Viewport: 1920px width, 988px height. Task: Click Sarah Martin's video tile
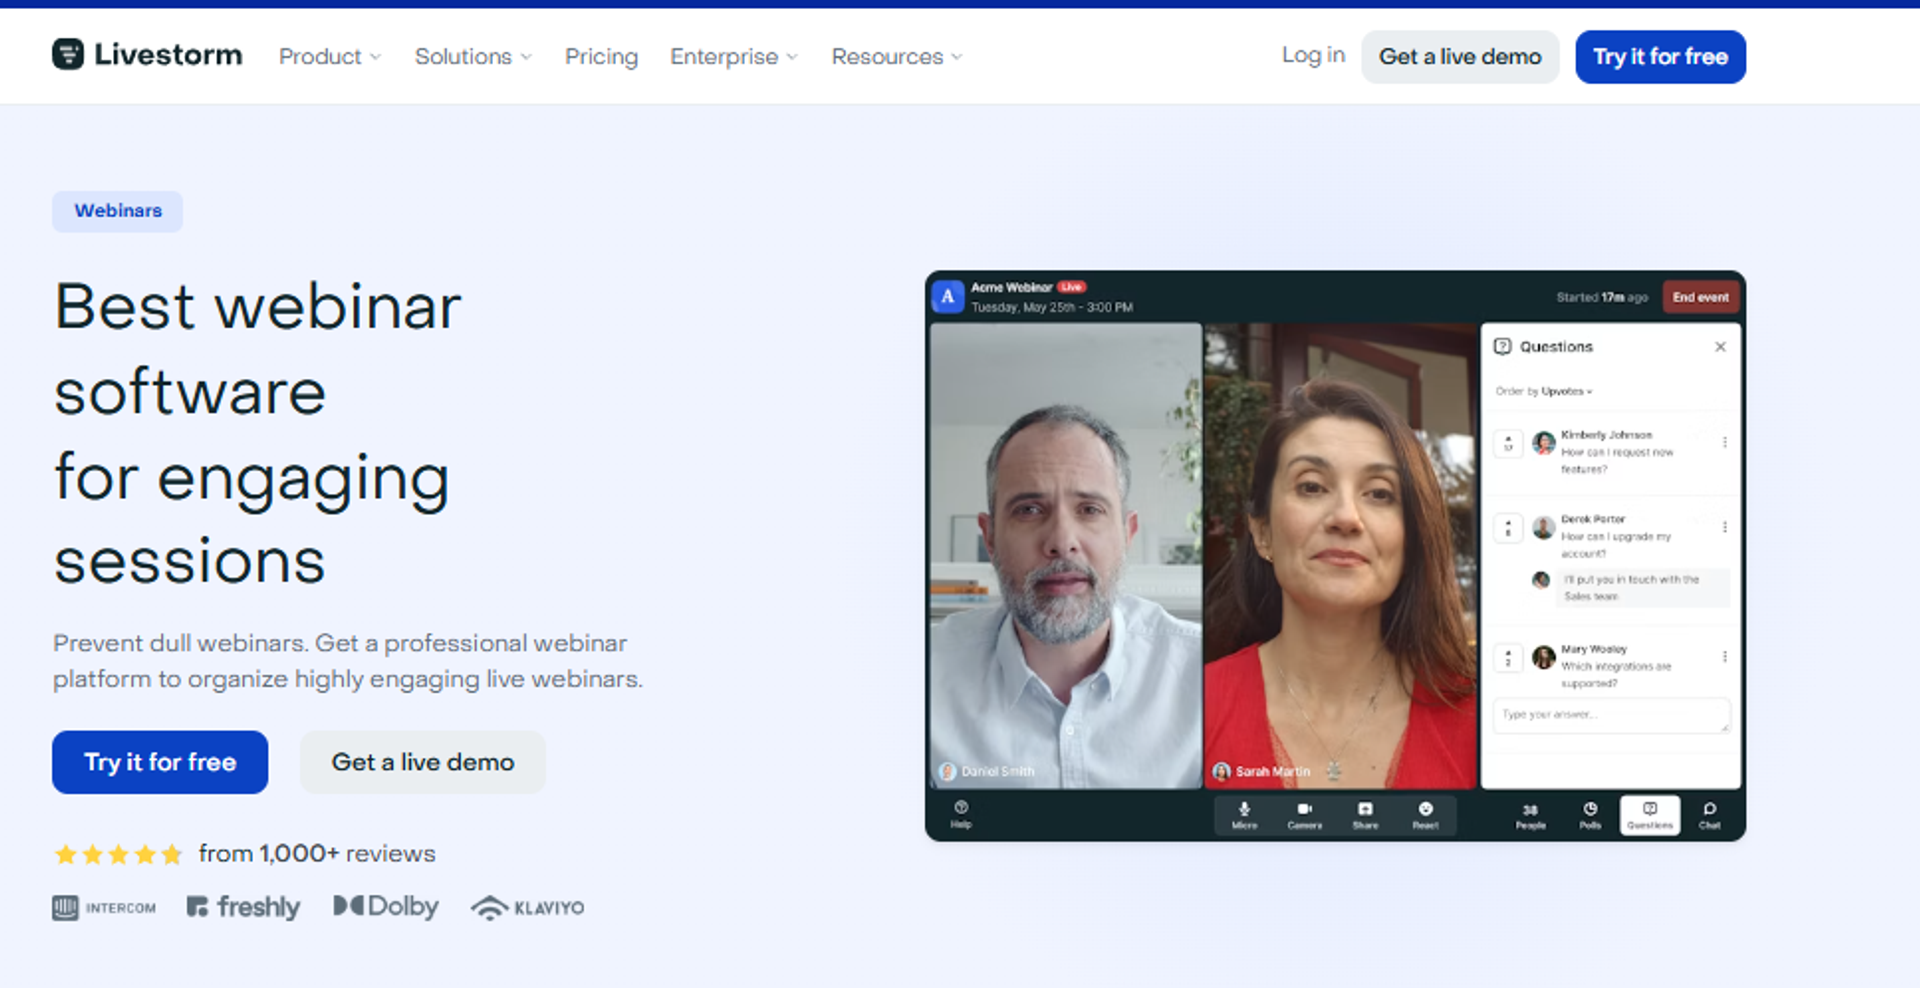click(x=1340, y=555)
